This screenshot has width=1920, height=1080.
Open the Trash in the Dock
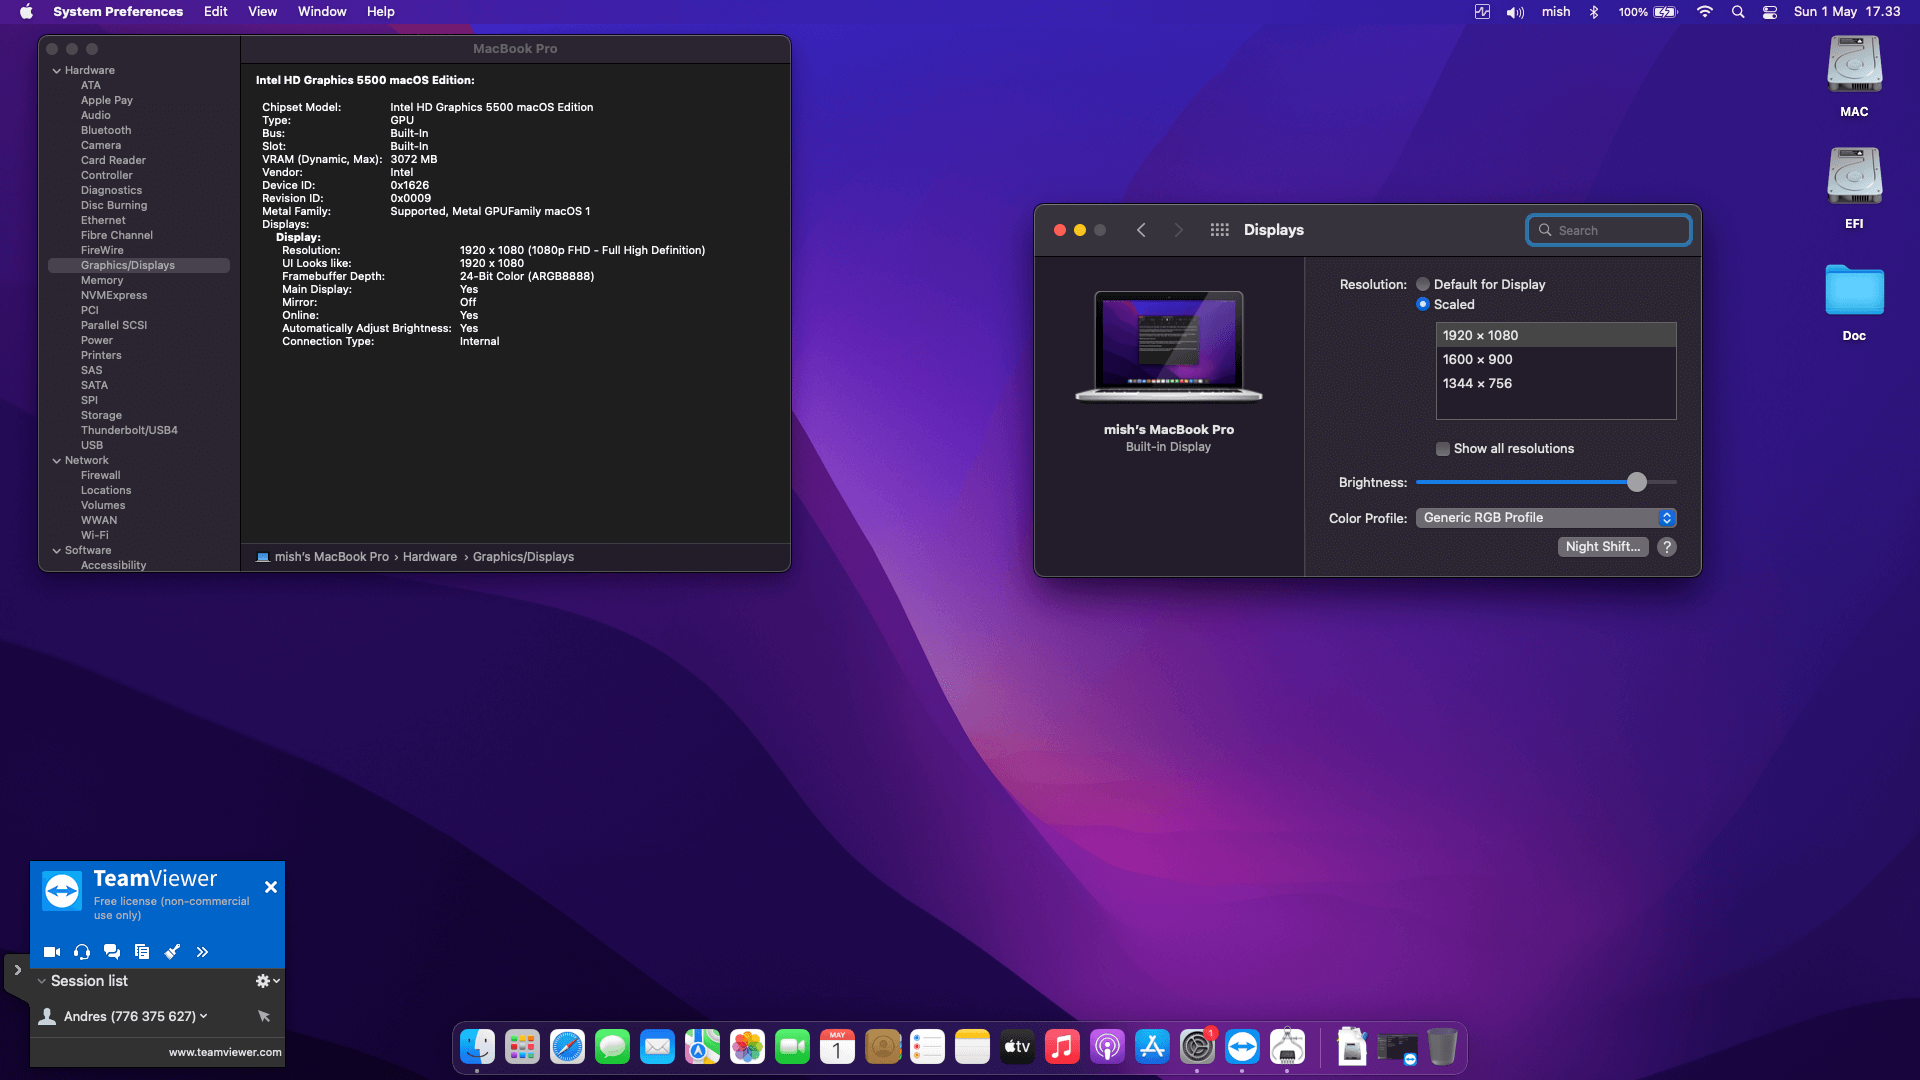[1442, 1047]
